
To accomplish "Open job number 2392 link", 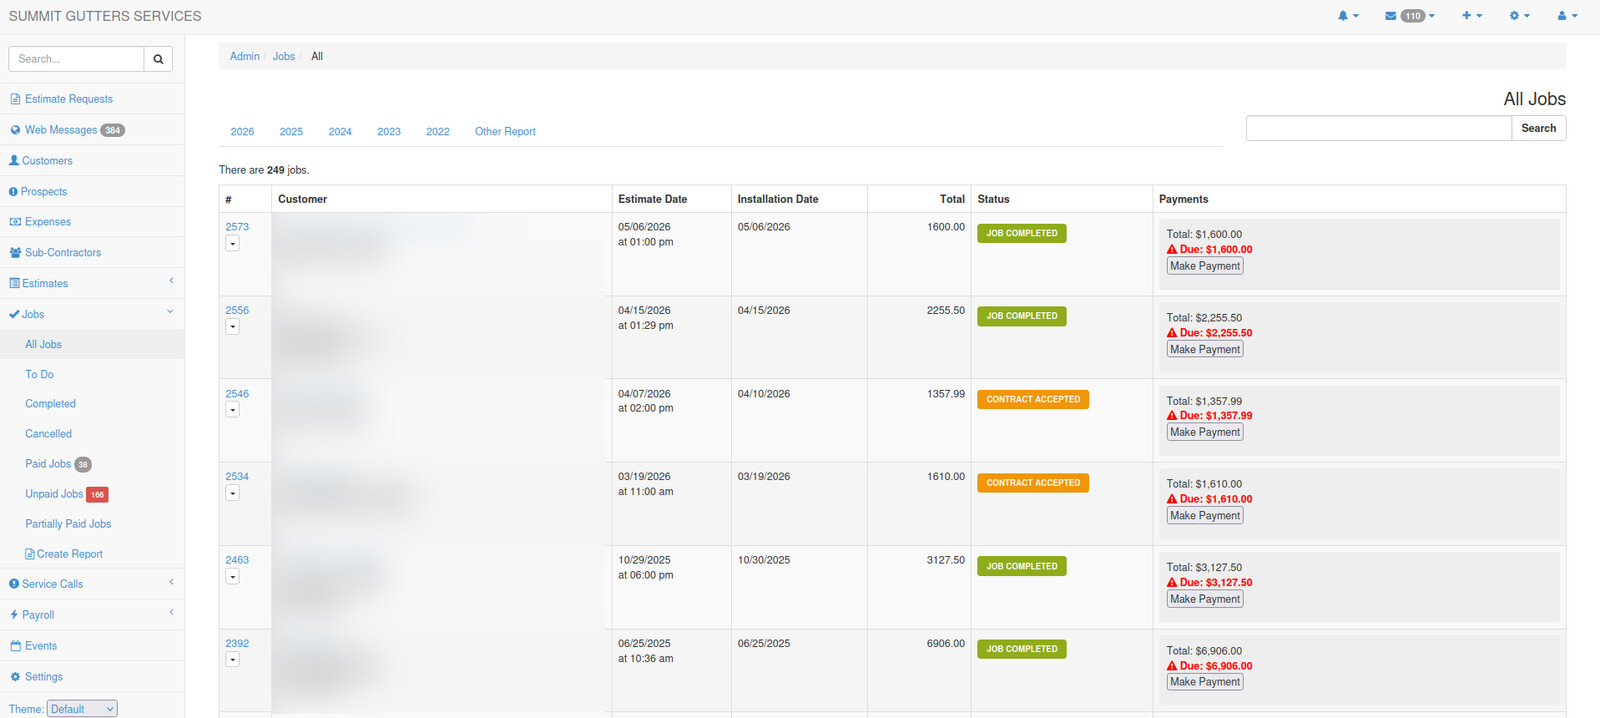I will click(237, 644).
